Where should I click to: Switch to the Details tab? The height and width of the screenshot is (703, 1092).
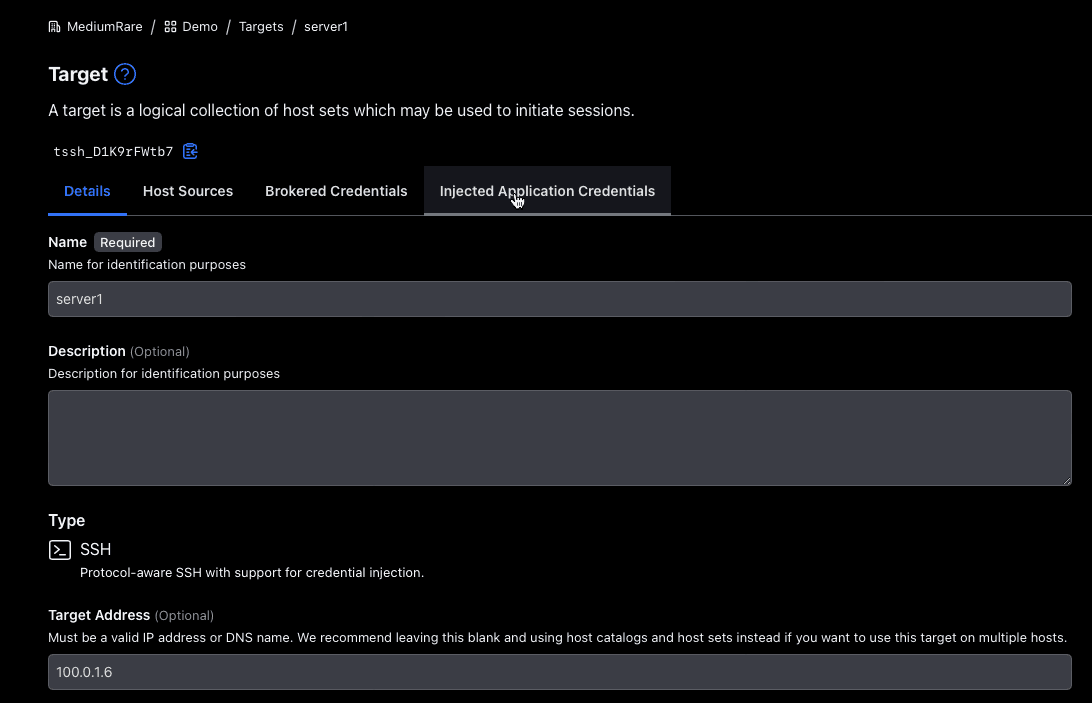tap(87, 191)
